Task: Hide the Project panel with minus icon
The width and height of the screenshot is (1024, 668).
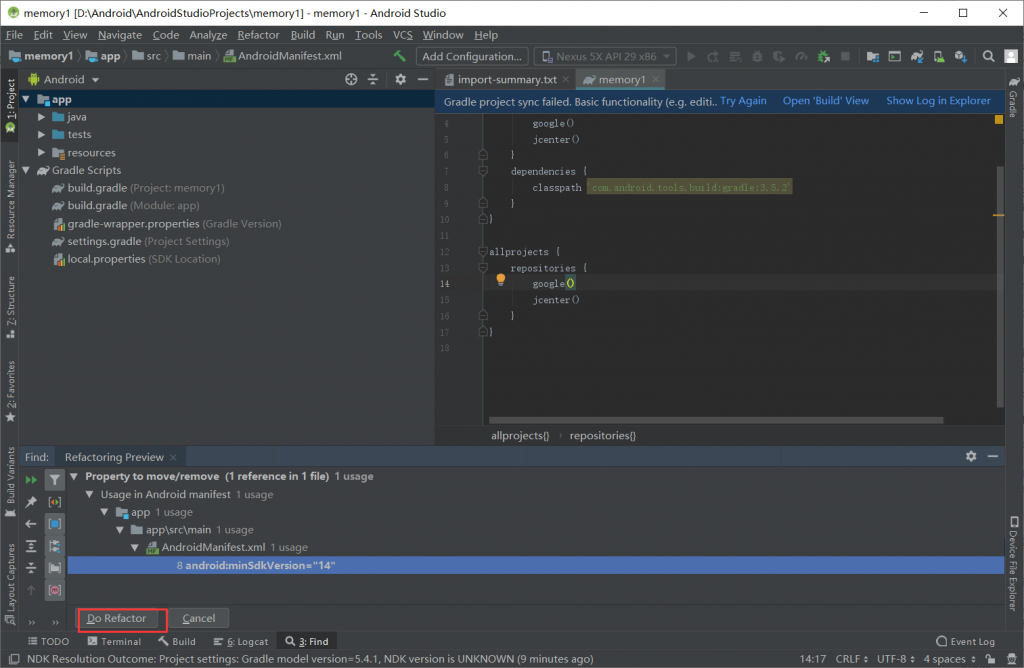Action: [x=423, y=79]
